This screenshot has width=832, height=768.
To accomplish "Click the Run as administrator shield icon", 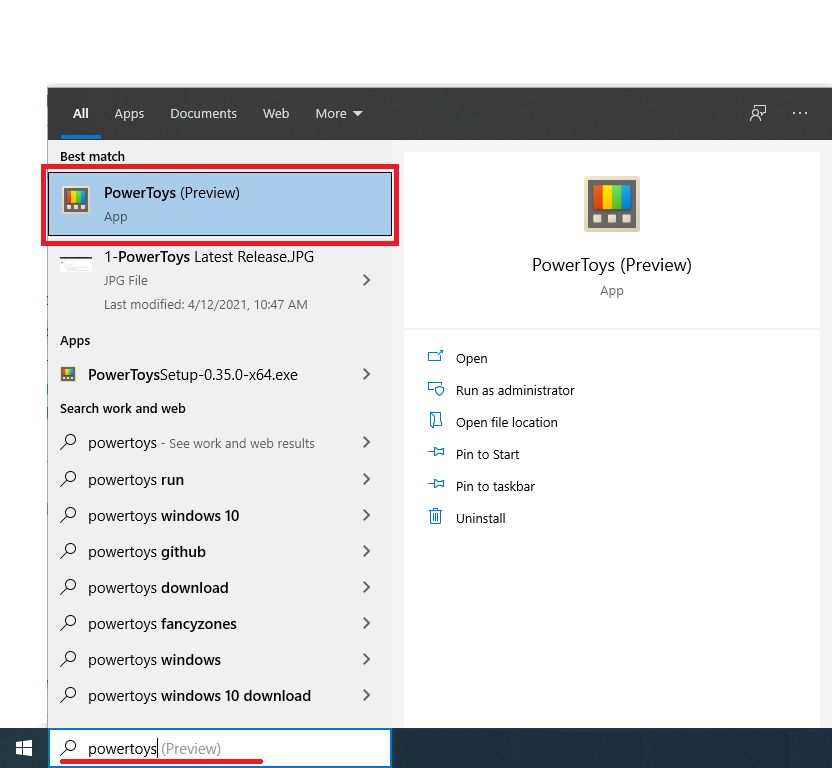I will pyautogui.click(x=436, y=389).
